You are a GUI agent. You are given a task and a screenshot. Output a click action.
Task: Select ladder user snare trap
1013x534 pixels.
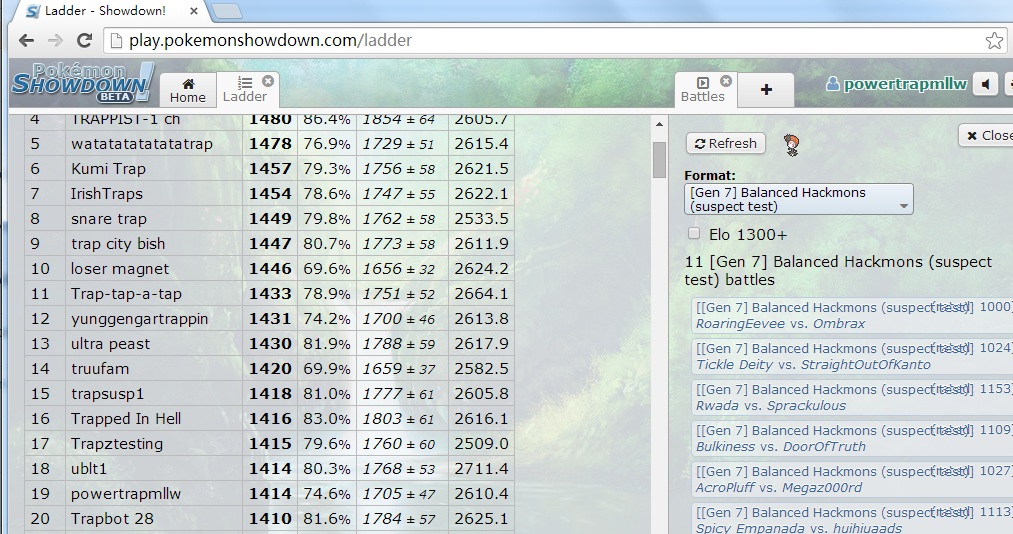(109, 219)
